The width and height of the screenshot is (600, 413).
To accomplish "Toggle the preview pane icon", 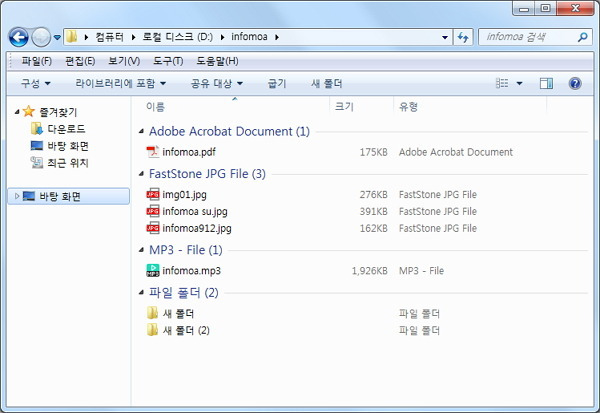I will tap(546, 83).
